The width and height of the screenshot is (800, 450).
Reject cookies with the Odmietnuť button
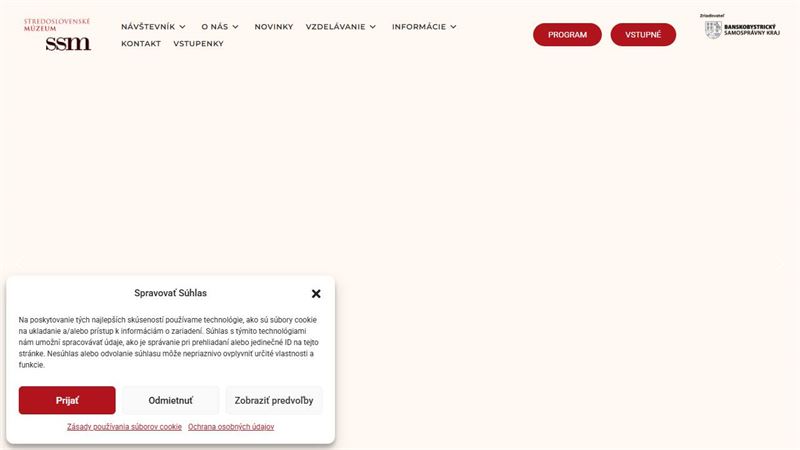(170, 401)
